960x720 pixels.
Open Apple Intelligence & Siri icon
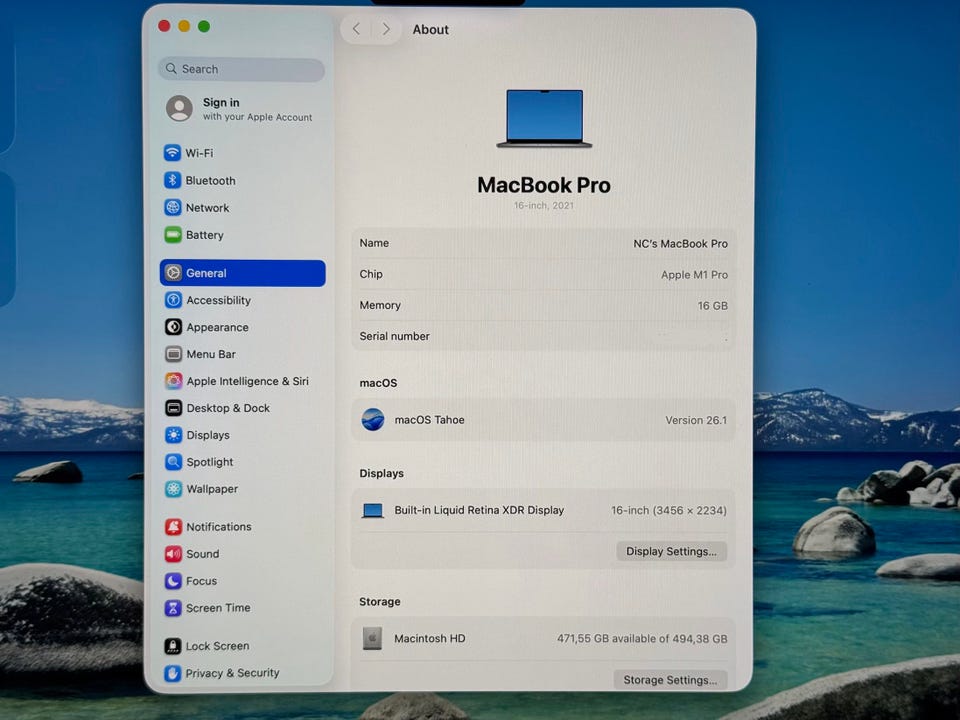(173, 381)
